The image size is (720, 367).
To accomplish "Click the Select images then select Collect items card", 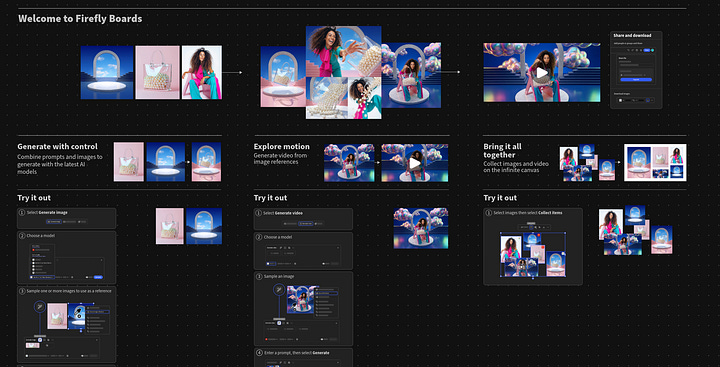I will (x=533, y=247).
